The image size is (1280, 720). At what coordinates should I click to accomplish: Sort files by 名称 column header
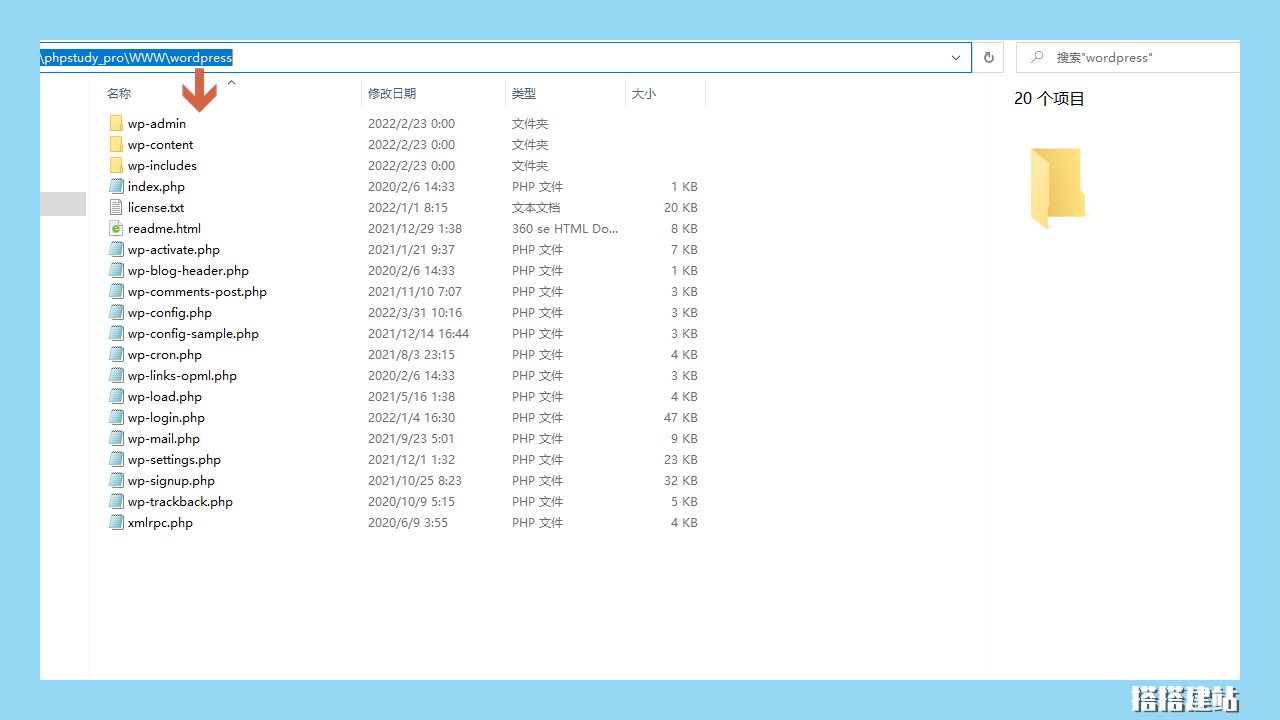click(x=119, y=93)
